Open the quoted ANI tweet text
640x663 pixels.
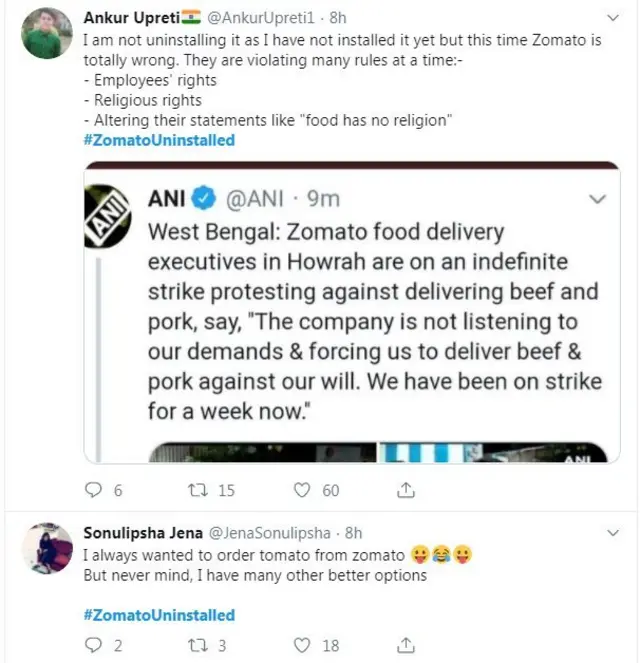[374, 320]
